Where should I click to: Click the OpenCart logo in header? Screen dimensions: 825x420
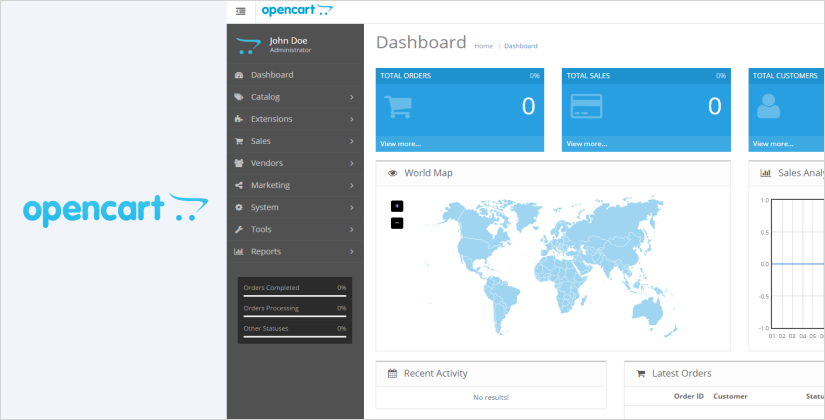[x=297, y=11]
